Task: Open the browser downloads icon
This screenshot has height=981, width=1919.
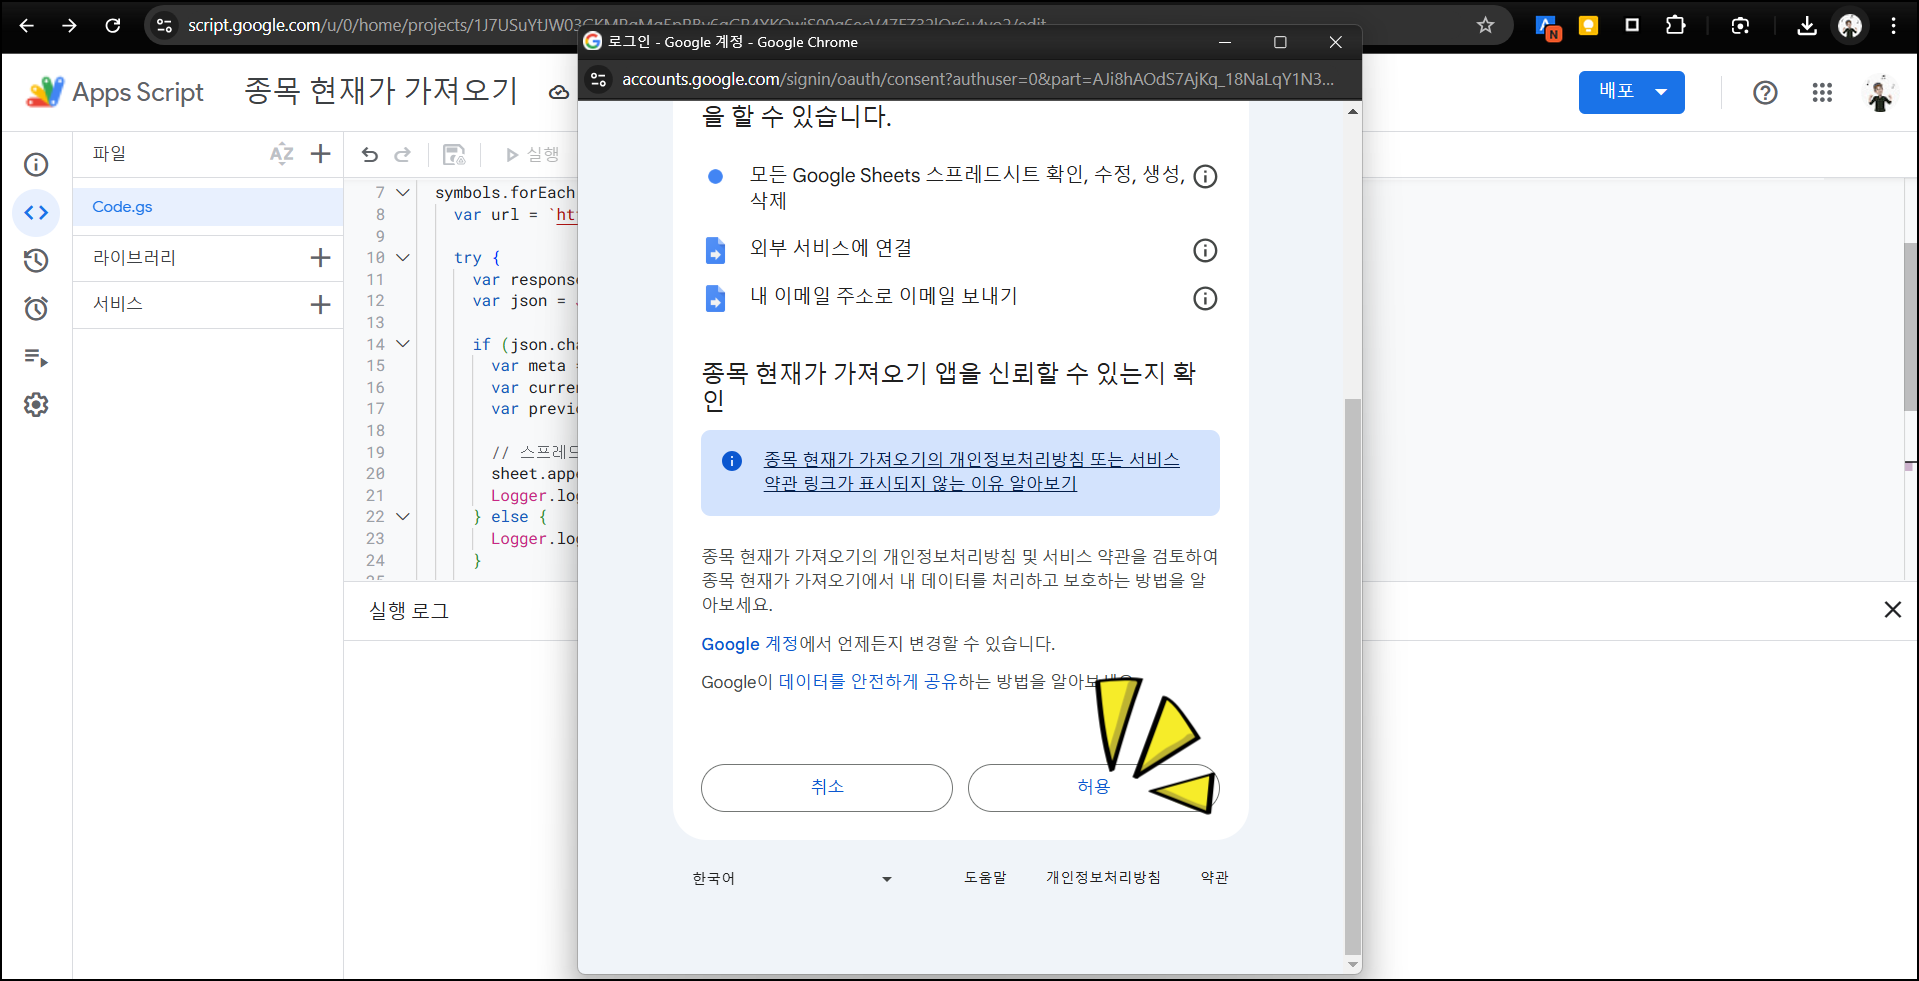Action: [1806, 26]
